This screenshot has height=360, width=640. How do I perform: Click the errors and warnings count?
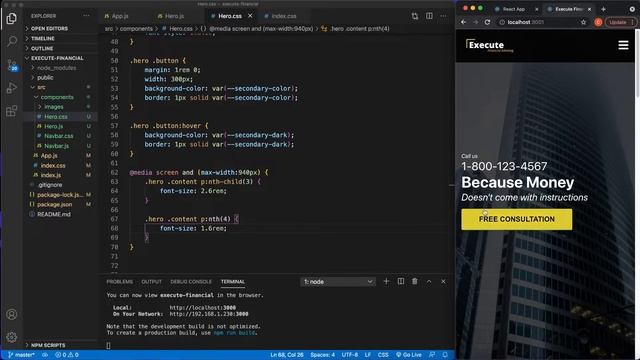click(x=67, y=355)
